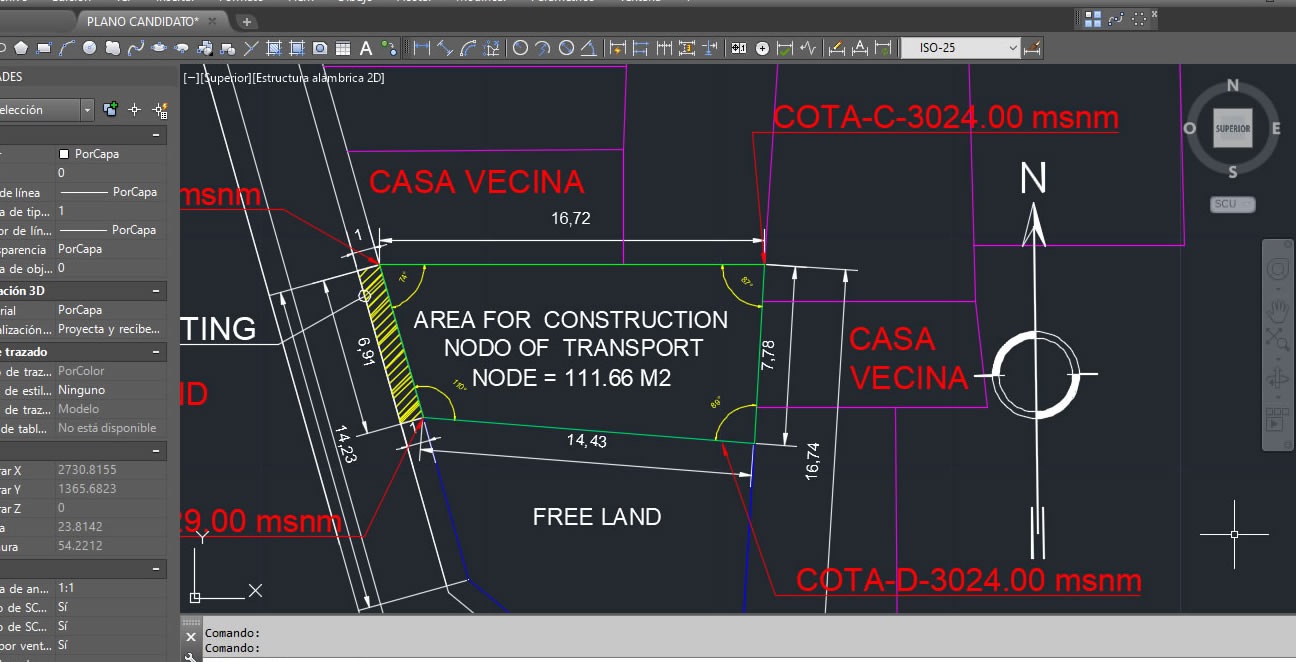Open a new drawing with the plus tab
Image resolution: width=1296 pixels, height=662 pixels.
pos(246,20)
